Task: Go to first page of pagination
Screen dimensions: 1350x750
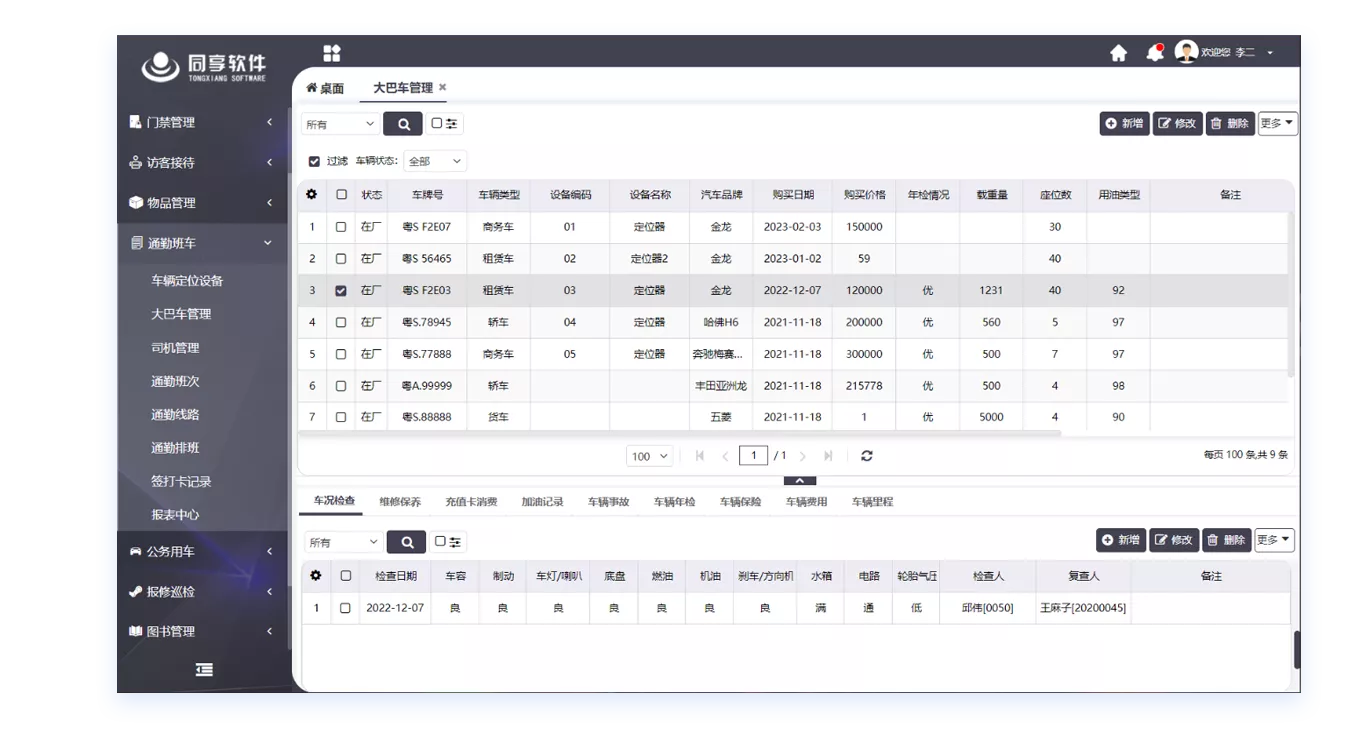Action: click(699, 456)
